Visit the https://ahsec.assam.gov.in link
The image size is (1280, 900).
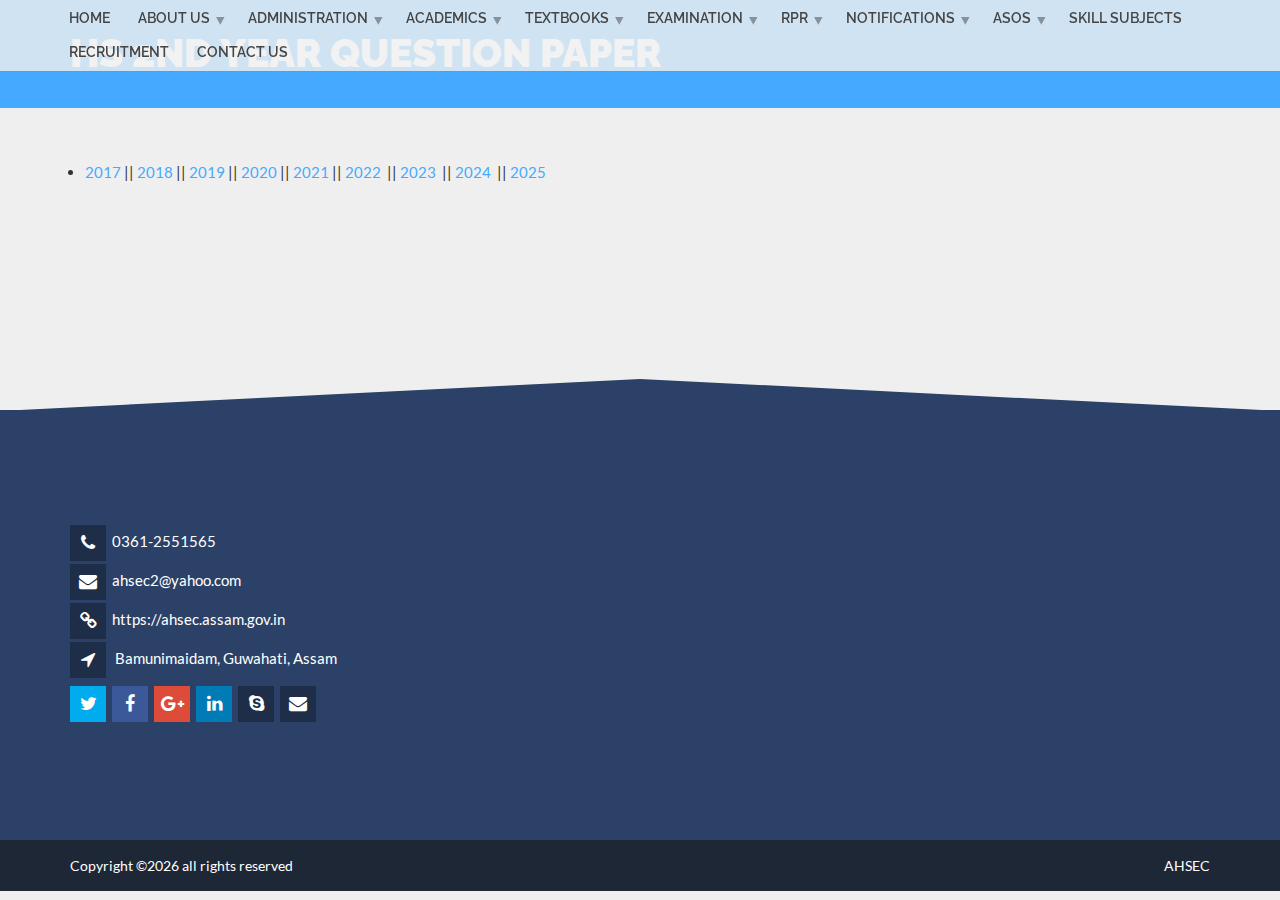(199, 619)
